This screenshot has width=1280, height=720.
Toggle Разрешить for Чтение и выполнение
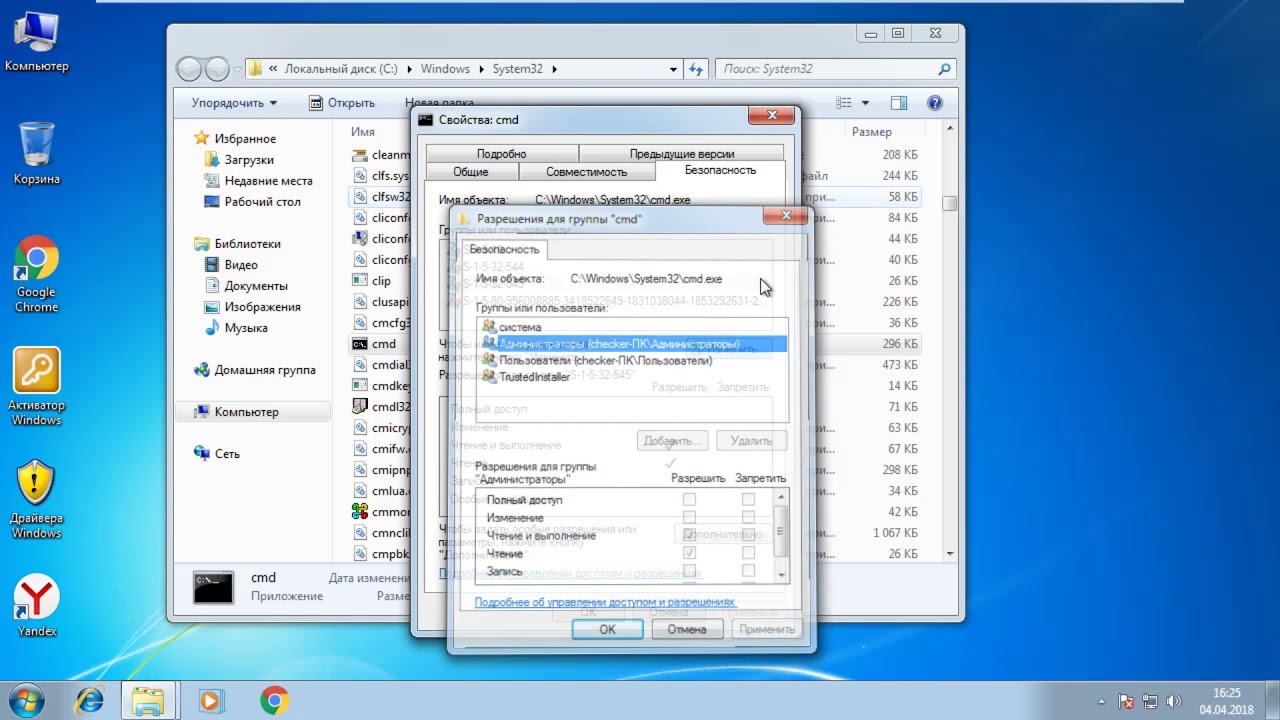pyautogui.click(x=689, y=535)
